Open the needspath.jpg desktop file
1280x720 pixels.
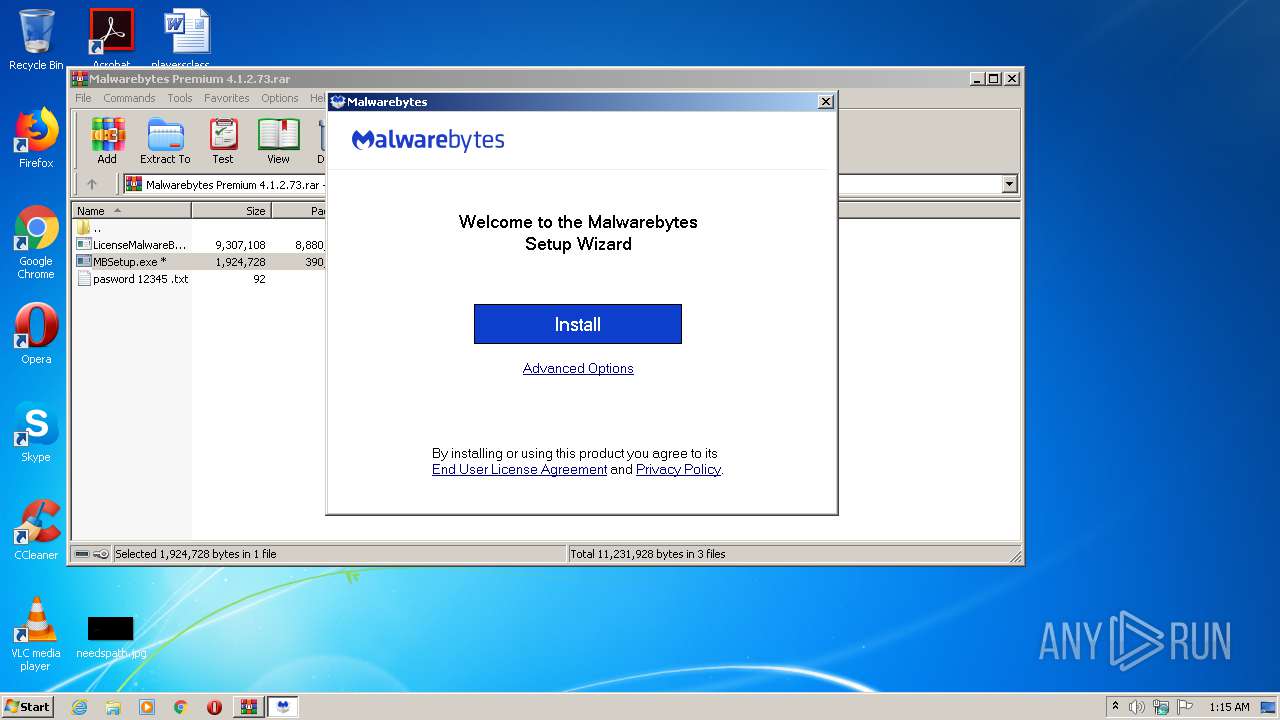point(111,637)
